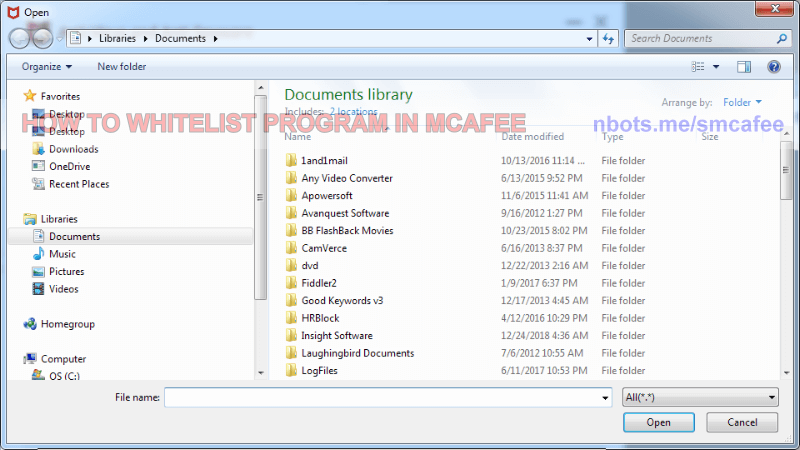Image resolution: width=800 pixels, height=450 pixels.
Task: Click the file list scroll up arrow
Action: pyautogui.click(x=786, y=134)
